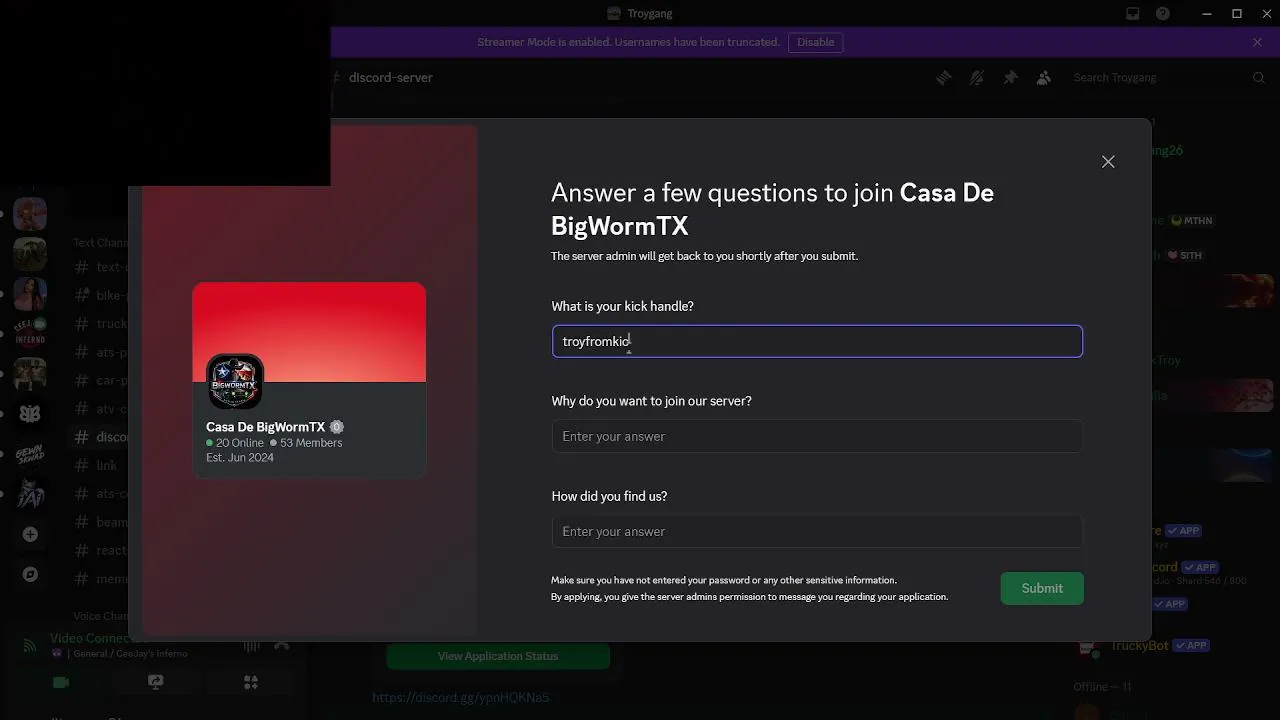Image resolution: width=1280 pixels, height=720 pixels.
Task: Click the Add a Server plus icon
Action: coord(30,534)
